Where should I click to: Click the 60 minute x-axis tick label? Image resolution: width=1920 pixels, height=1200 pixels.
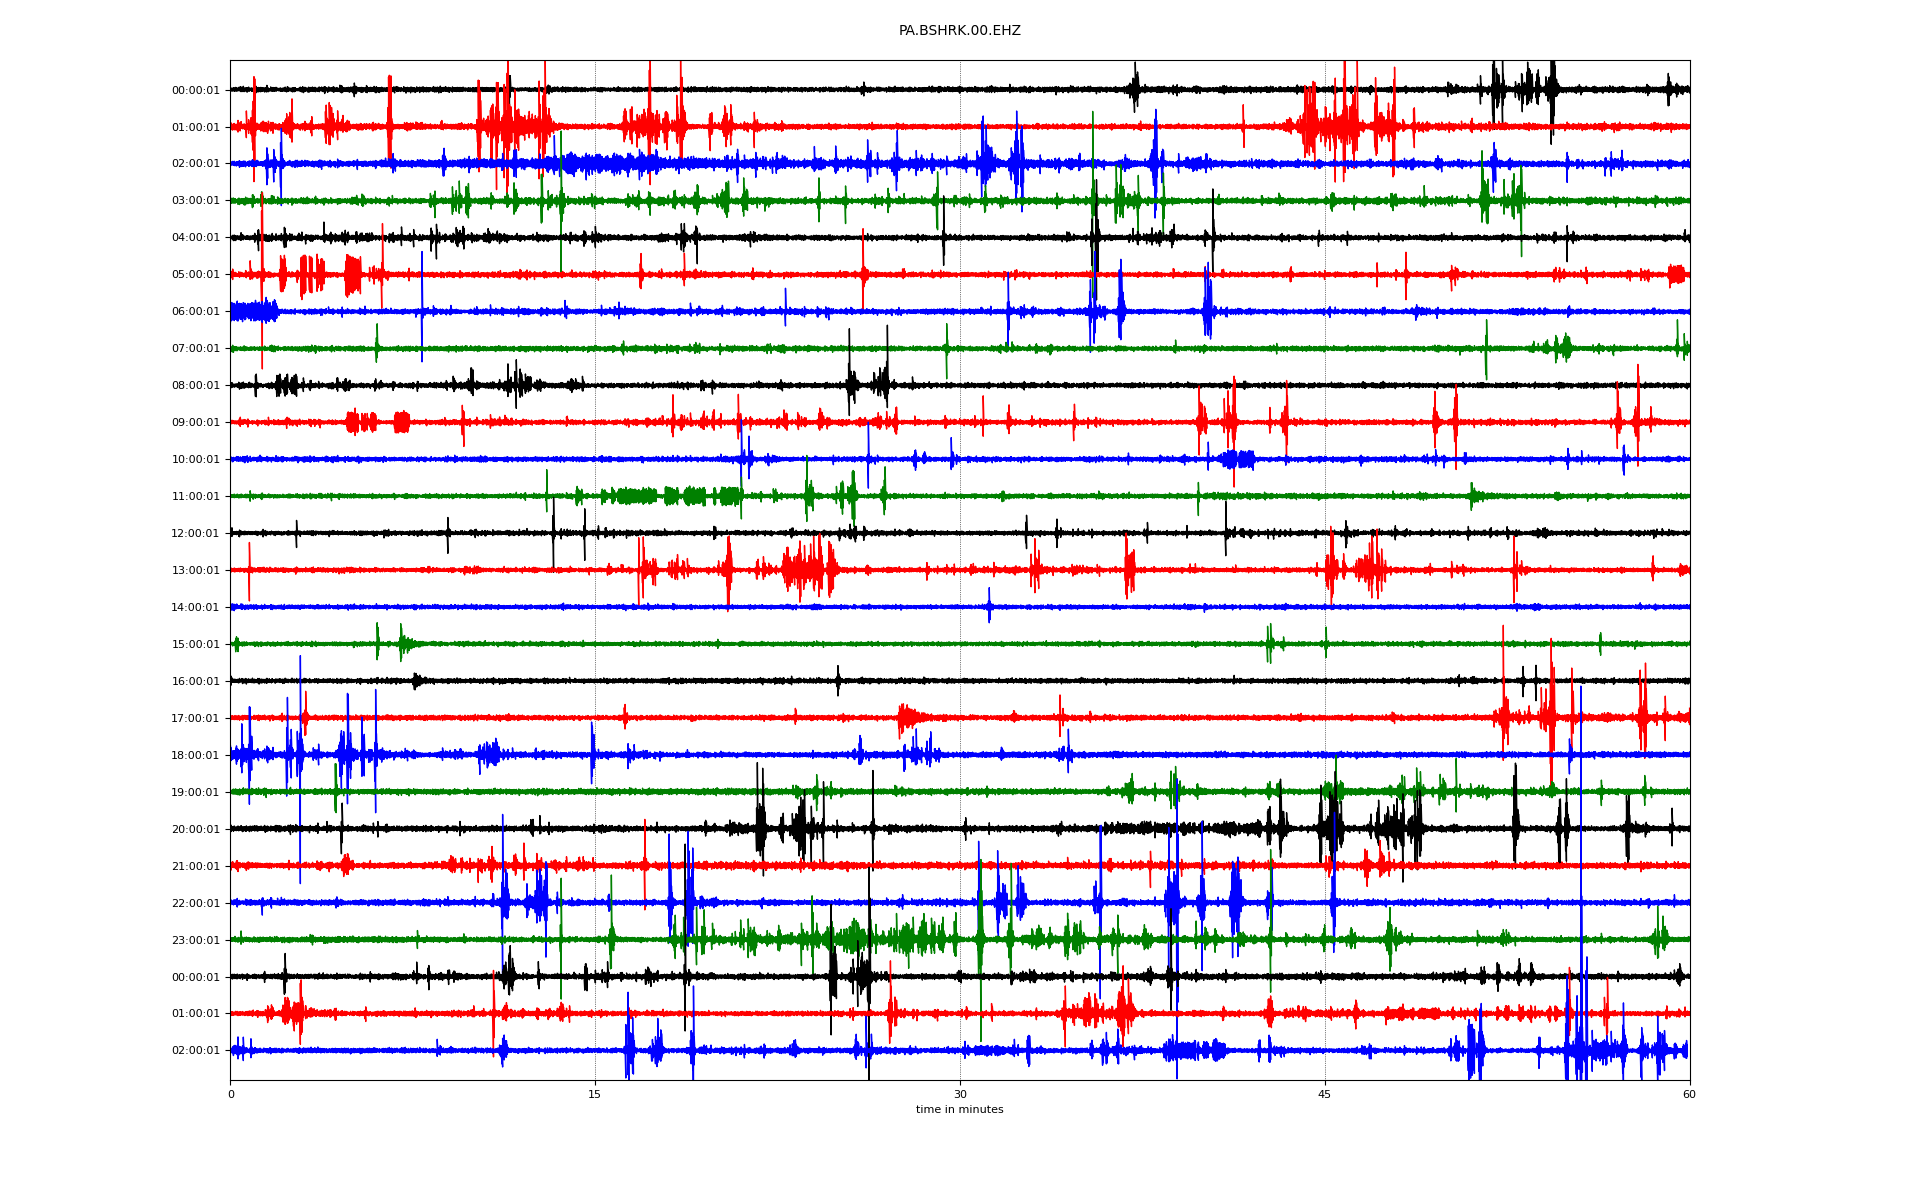tap(1689, 1094)
